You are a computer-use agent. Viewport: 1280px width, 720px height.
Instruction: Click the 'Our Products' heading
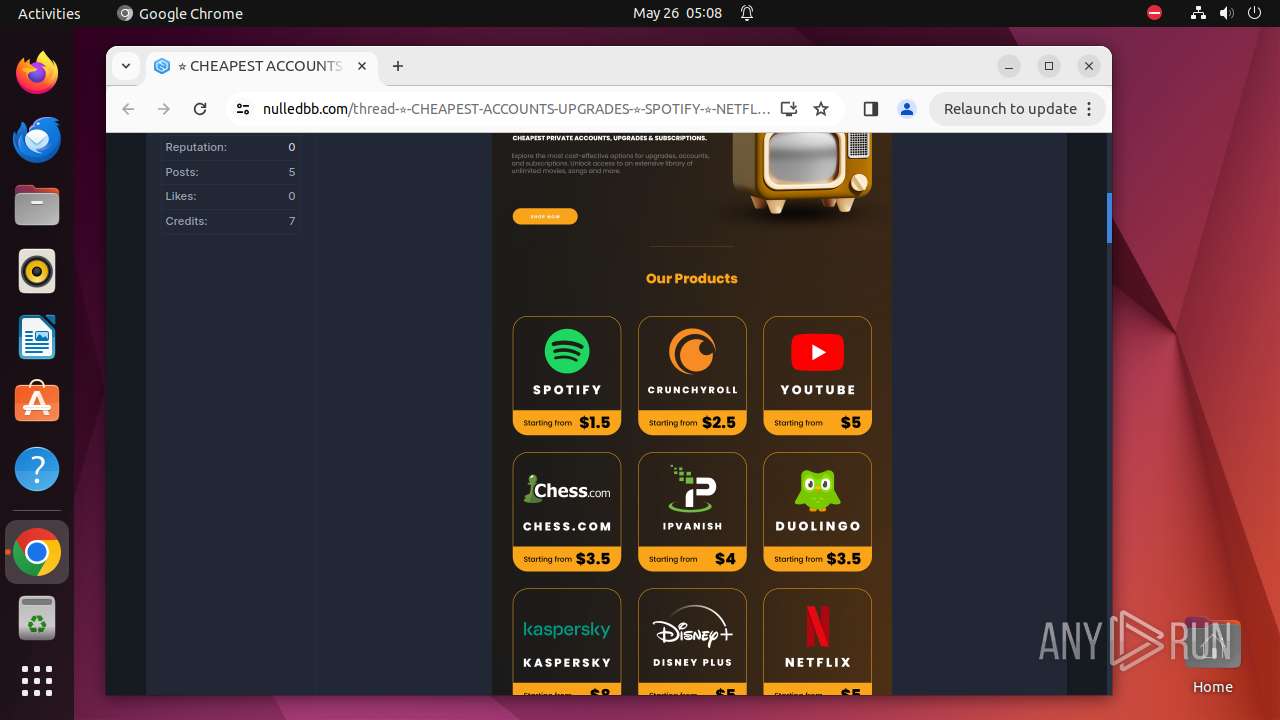click(x=691, y=278)
